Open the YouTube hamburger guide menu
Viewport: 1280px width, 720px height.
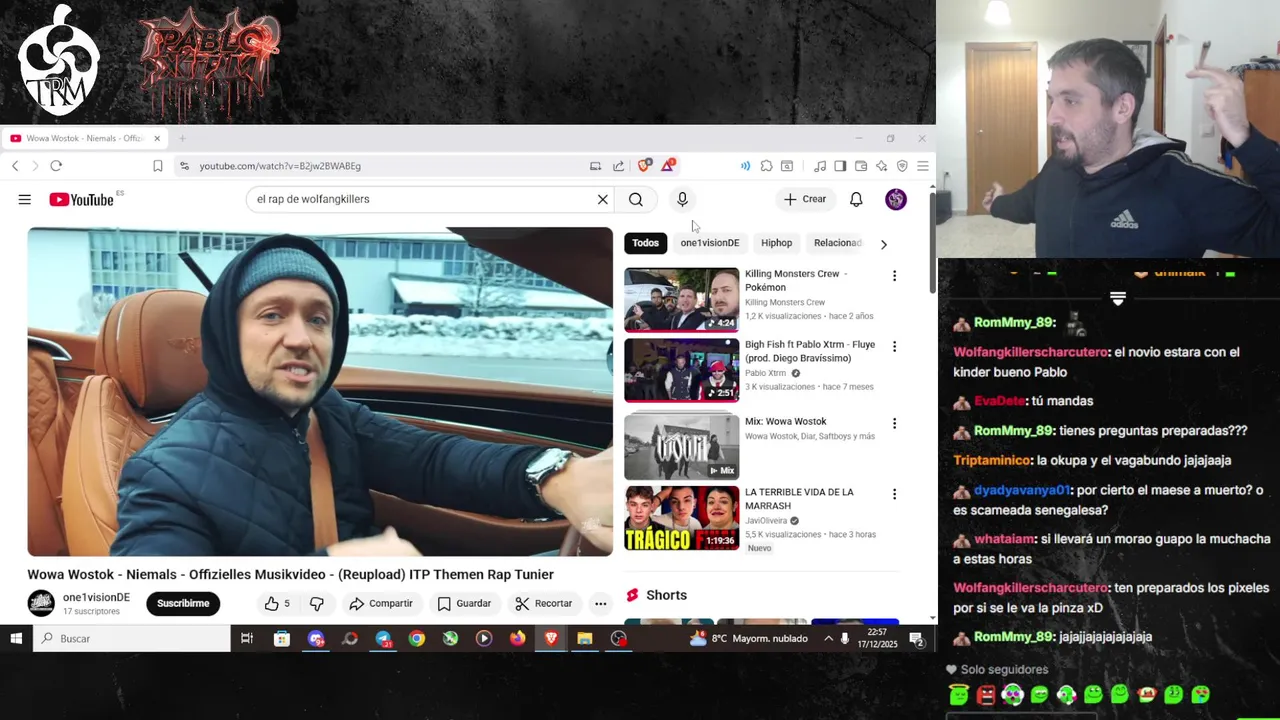point(24,199)
